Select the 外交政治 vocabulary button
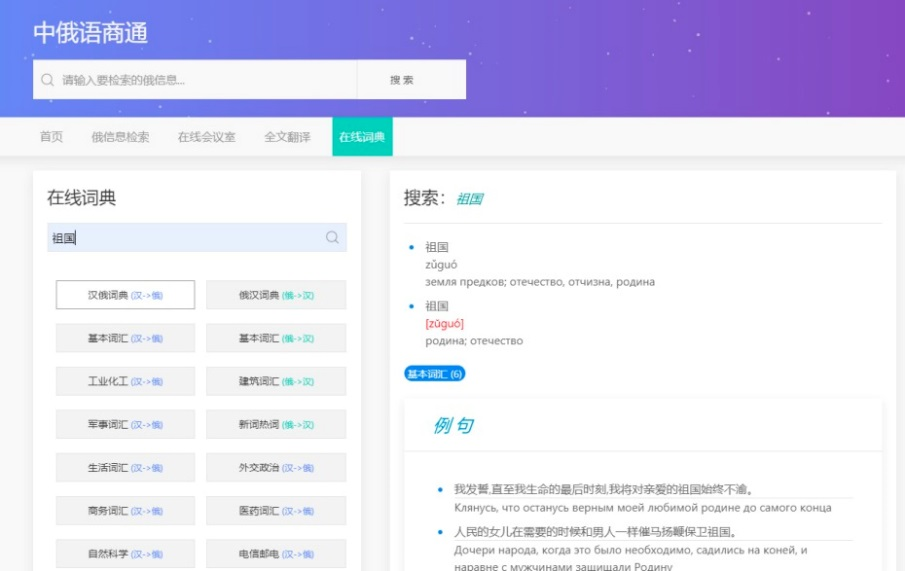This screenshot has width=905, height=571. [x=276, y=467]
